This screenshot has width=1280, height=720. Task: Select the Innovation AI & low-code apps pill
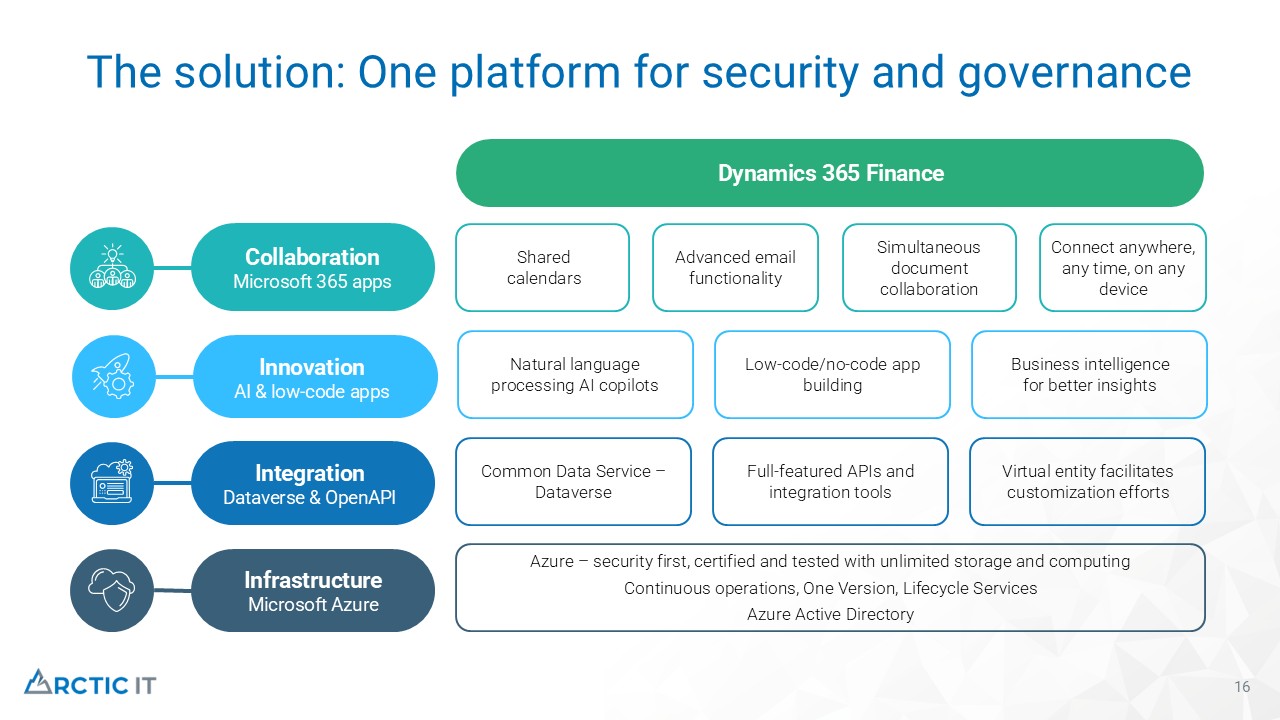coord(312,377)
